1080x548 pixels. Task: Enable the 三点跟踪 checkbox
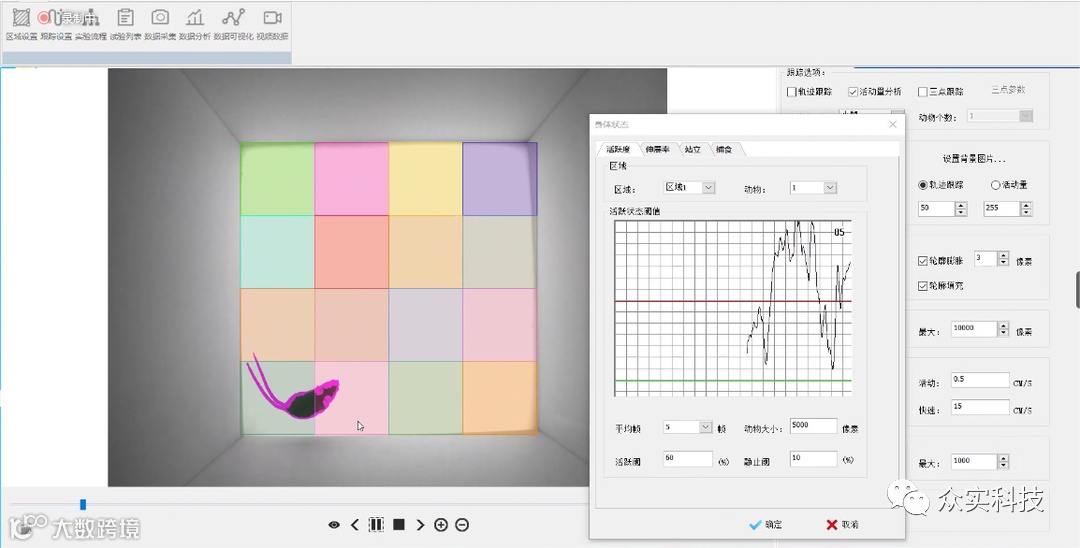(x=923, y=92)
